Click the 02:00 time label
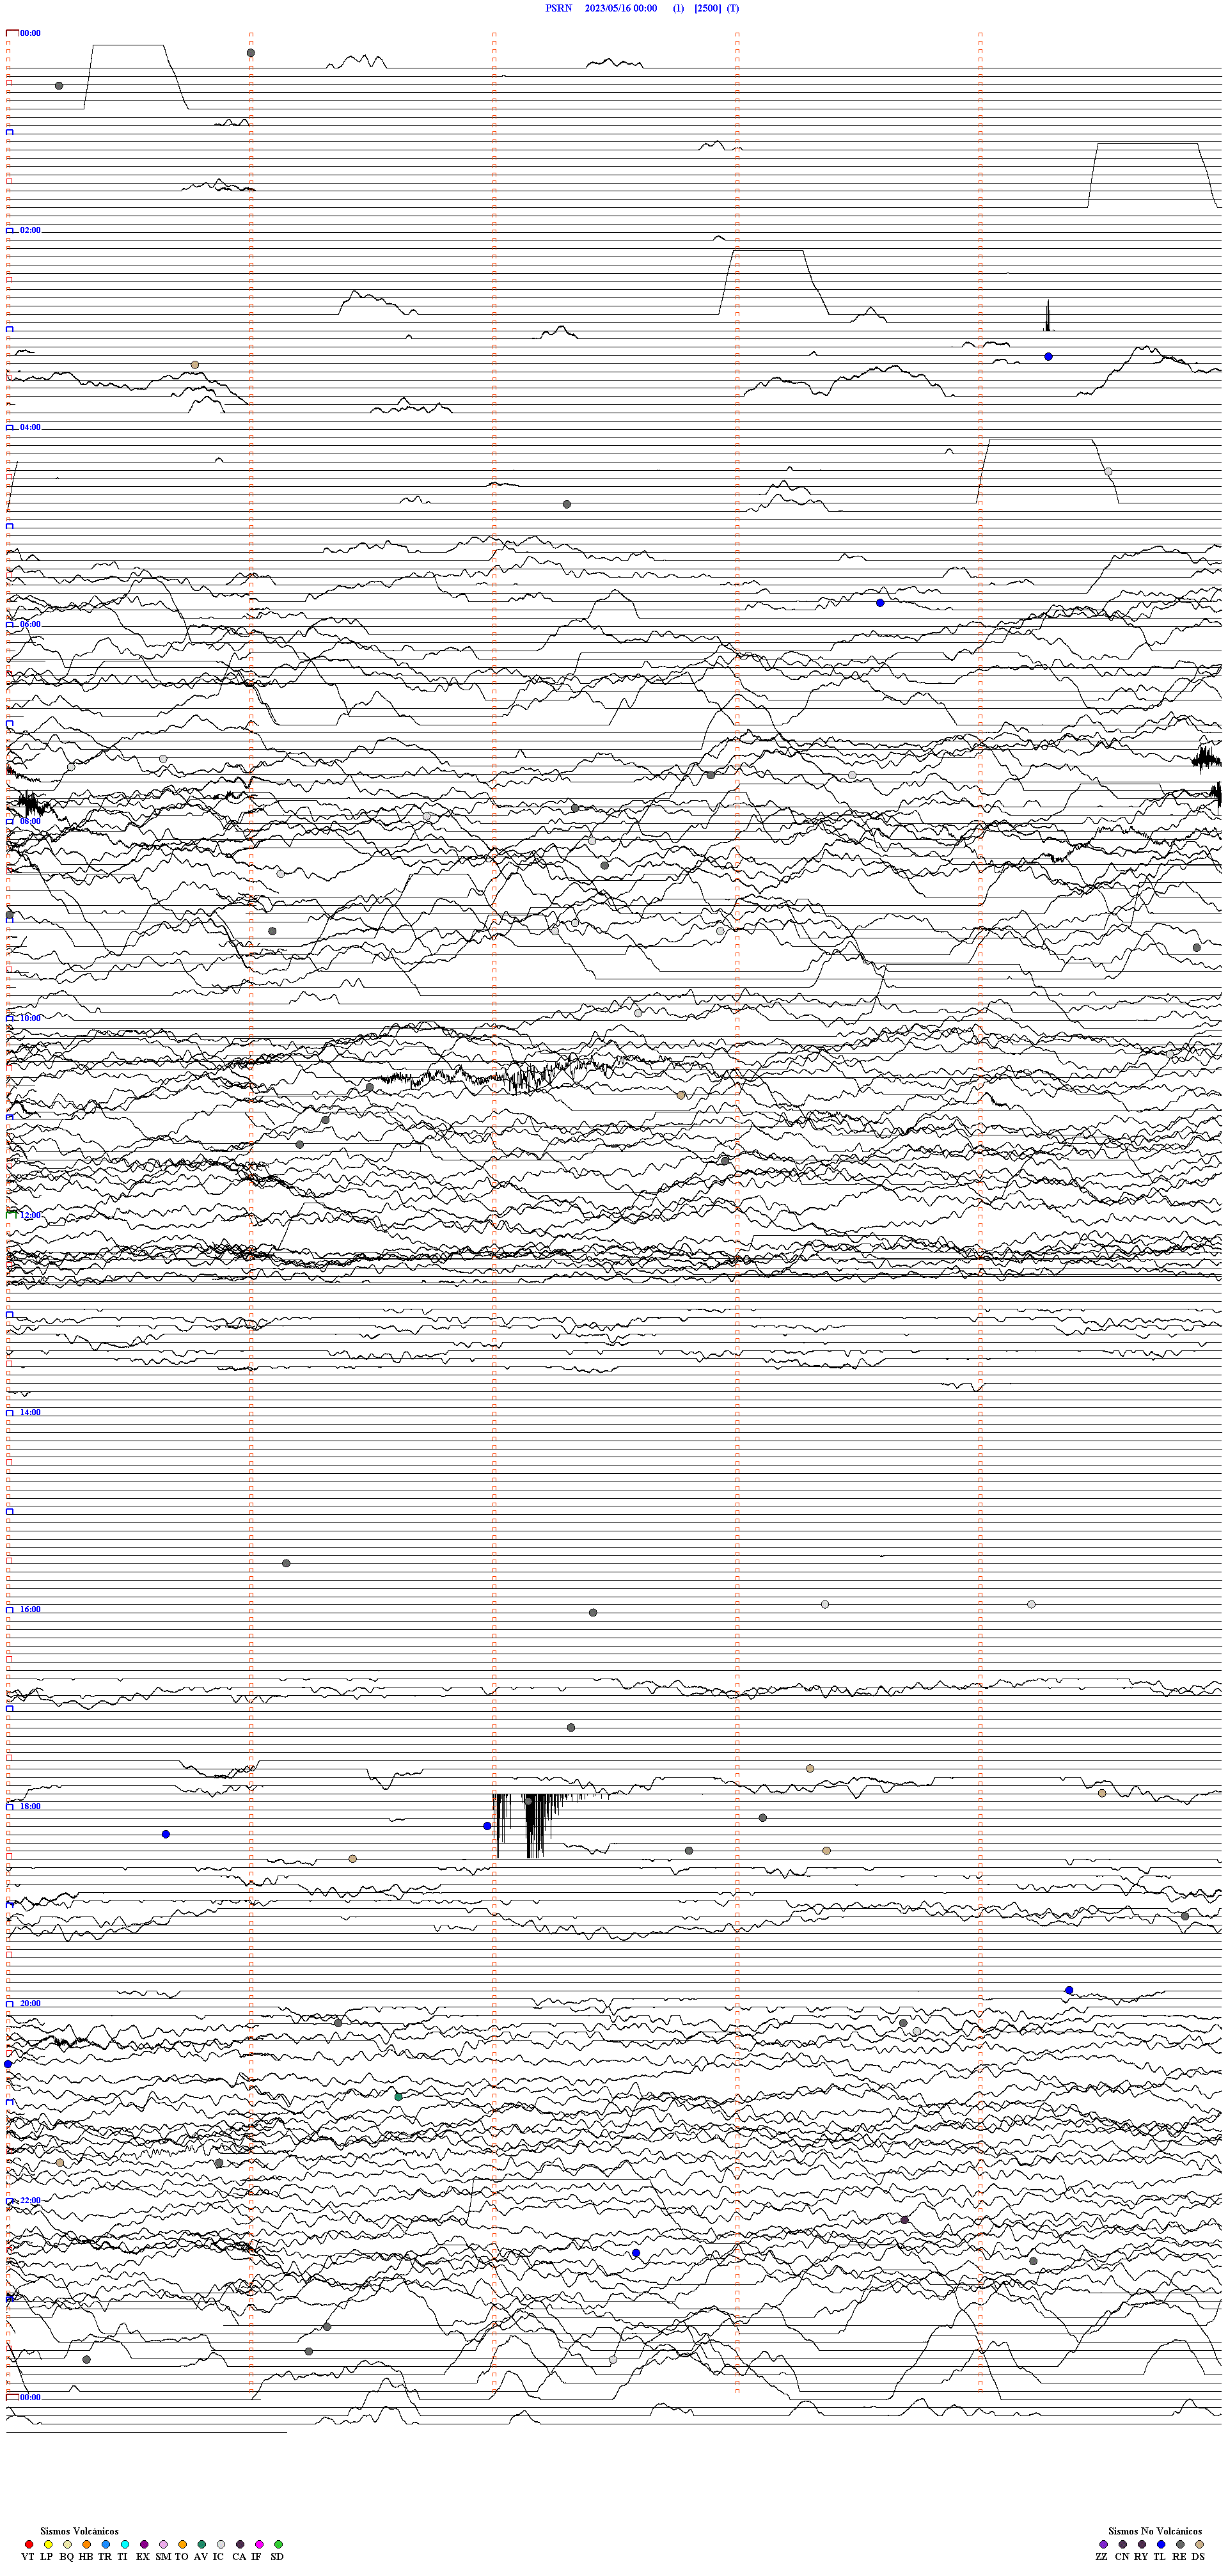The width and height of the screenshot is (1228, 2576). tap(30, 230)
